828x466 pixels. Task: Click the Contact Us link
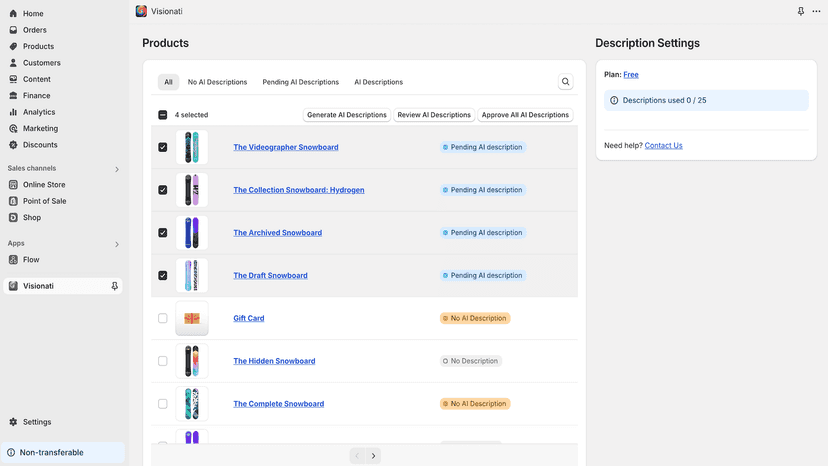[664, 146]
